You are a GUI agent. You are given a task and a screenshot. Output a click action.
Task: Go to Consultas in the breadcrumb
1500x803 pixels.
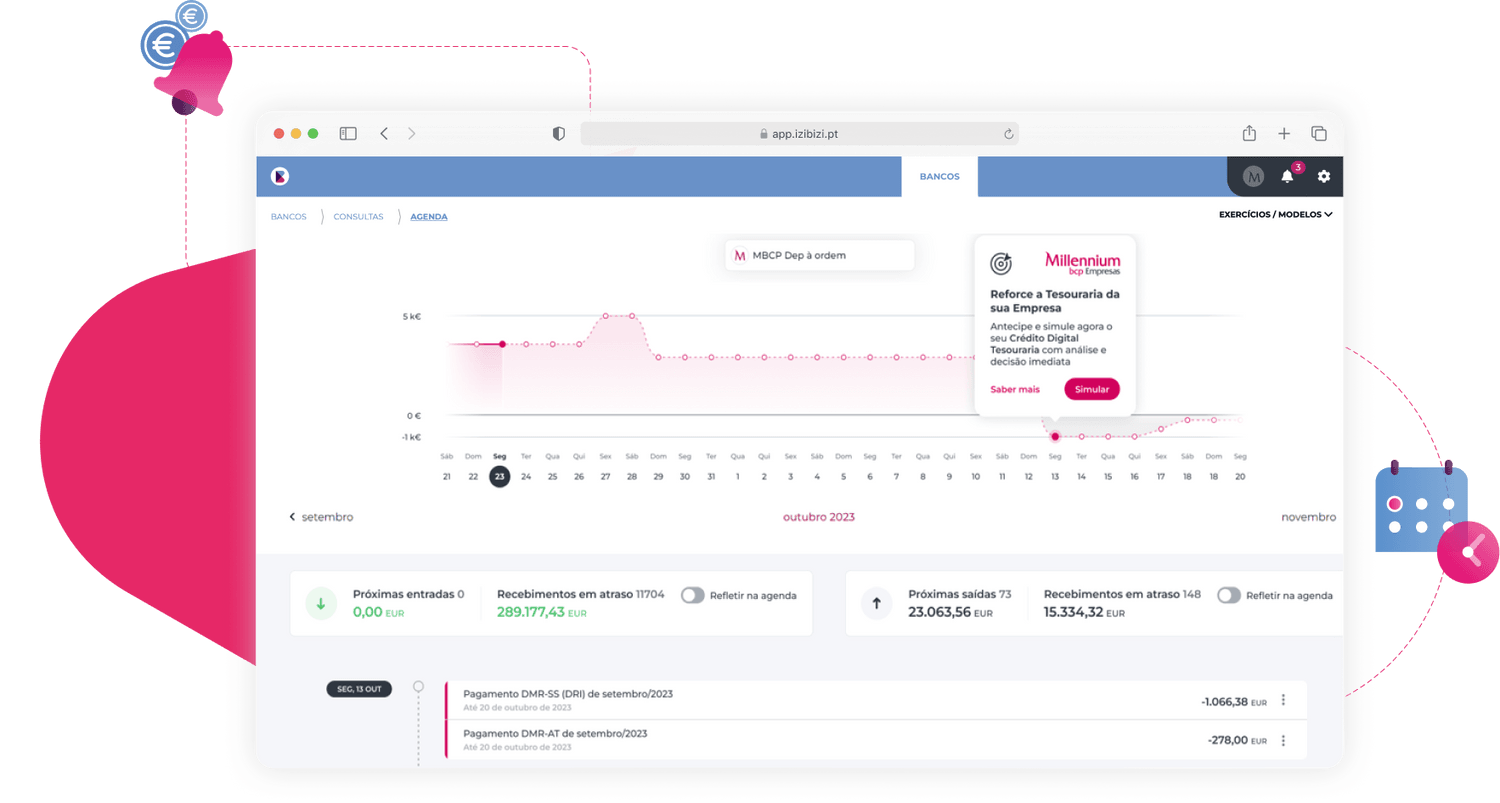pyautogui.click(x=358, y=217)
